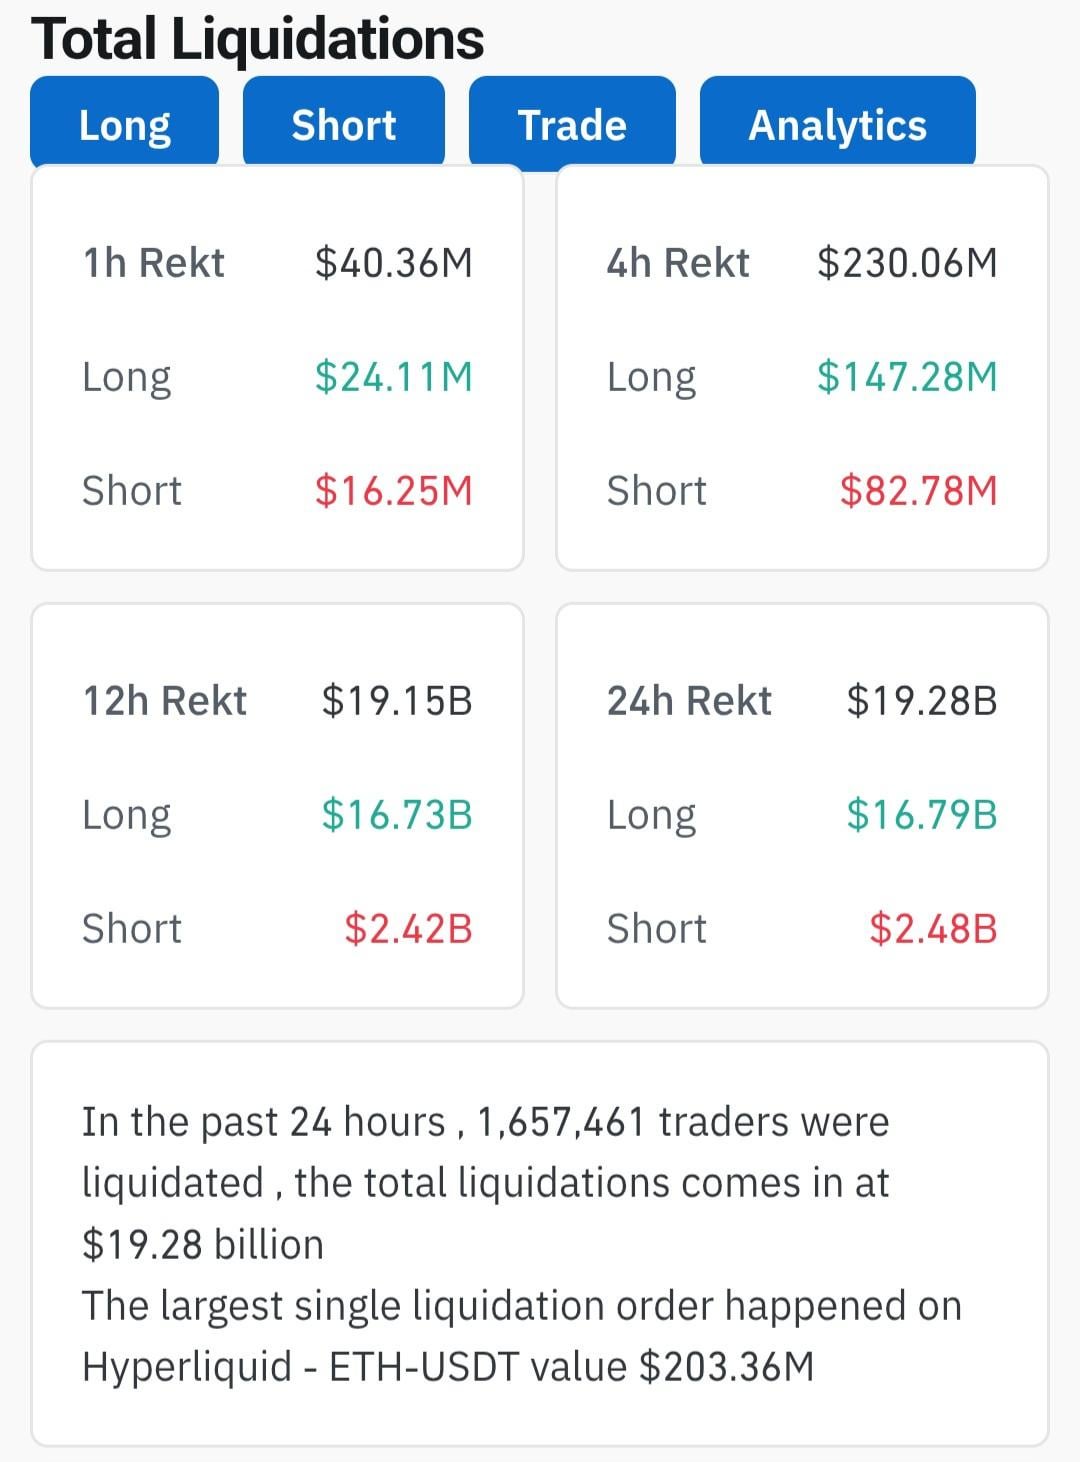Screen dimensions: 1080x1462
Task: Select the 12h Rekt total $19.15B
Action: click(397, 701)
